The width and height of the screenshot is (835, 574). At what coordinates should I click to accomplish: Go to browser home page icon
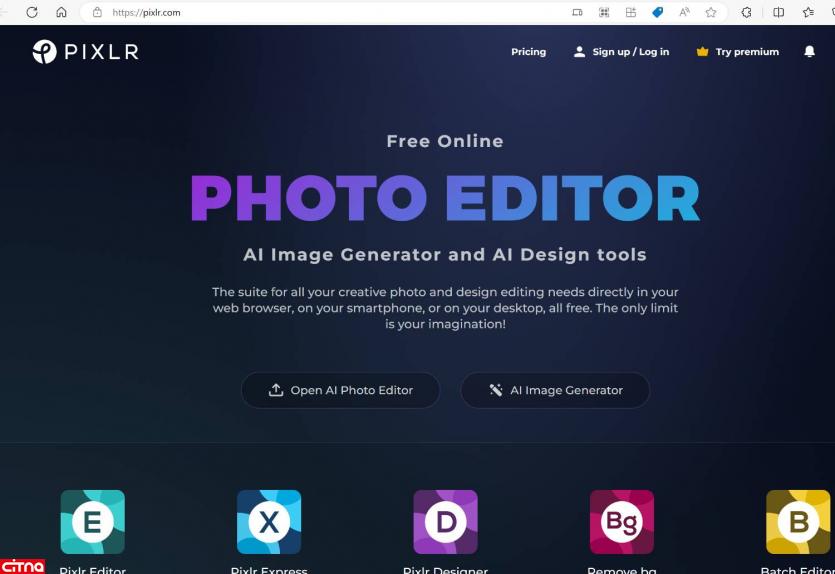point(61,12)
